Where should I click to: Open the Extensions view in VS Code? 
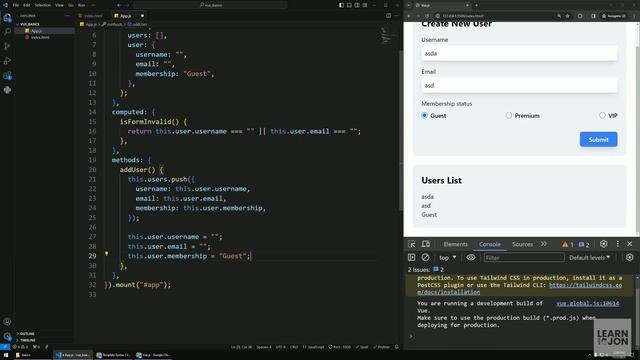(x=7, y=76)
